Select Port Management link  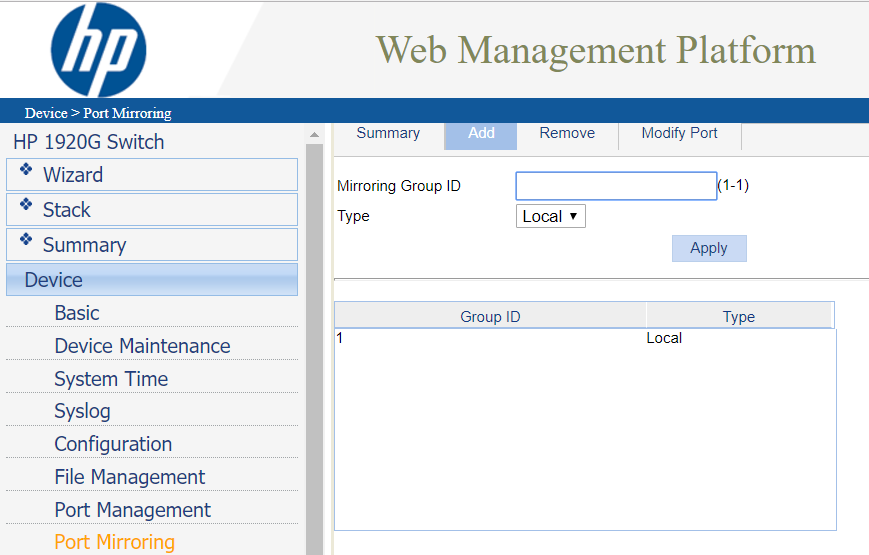tap(133, 510)
